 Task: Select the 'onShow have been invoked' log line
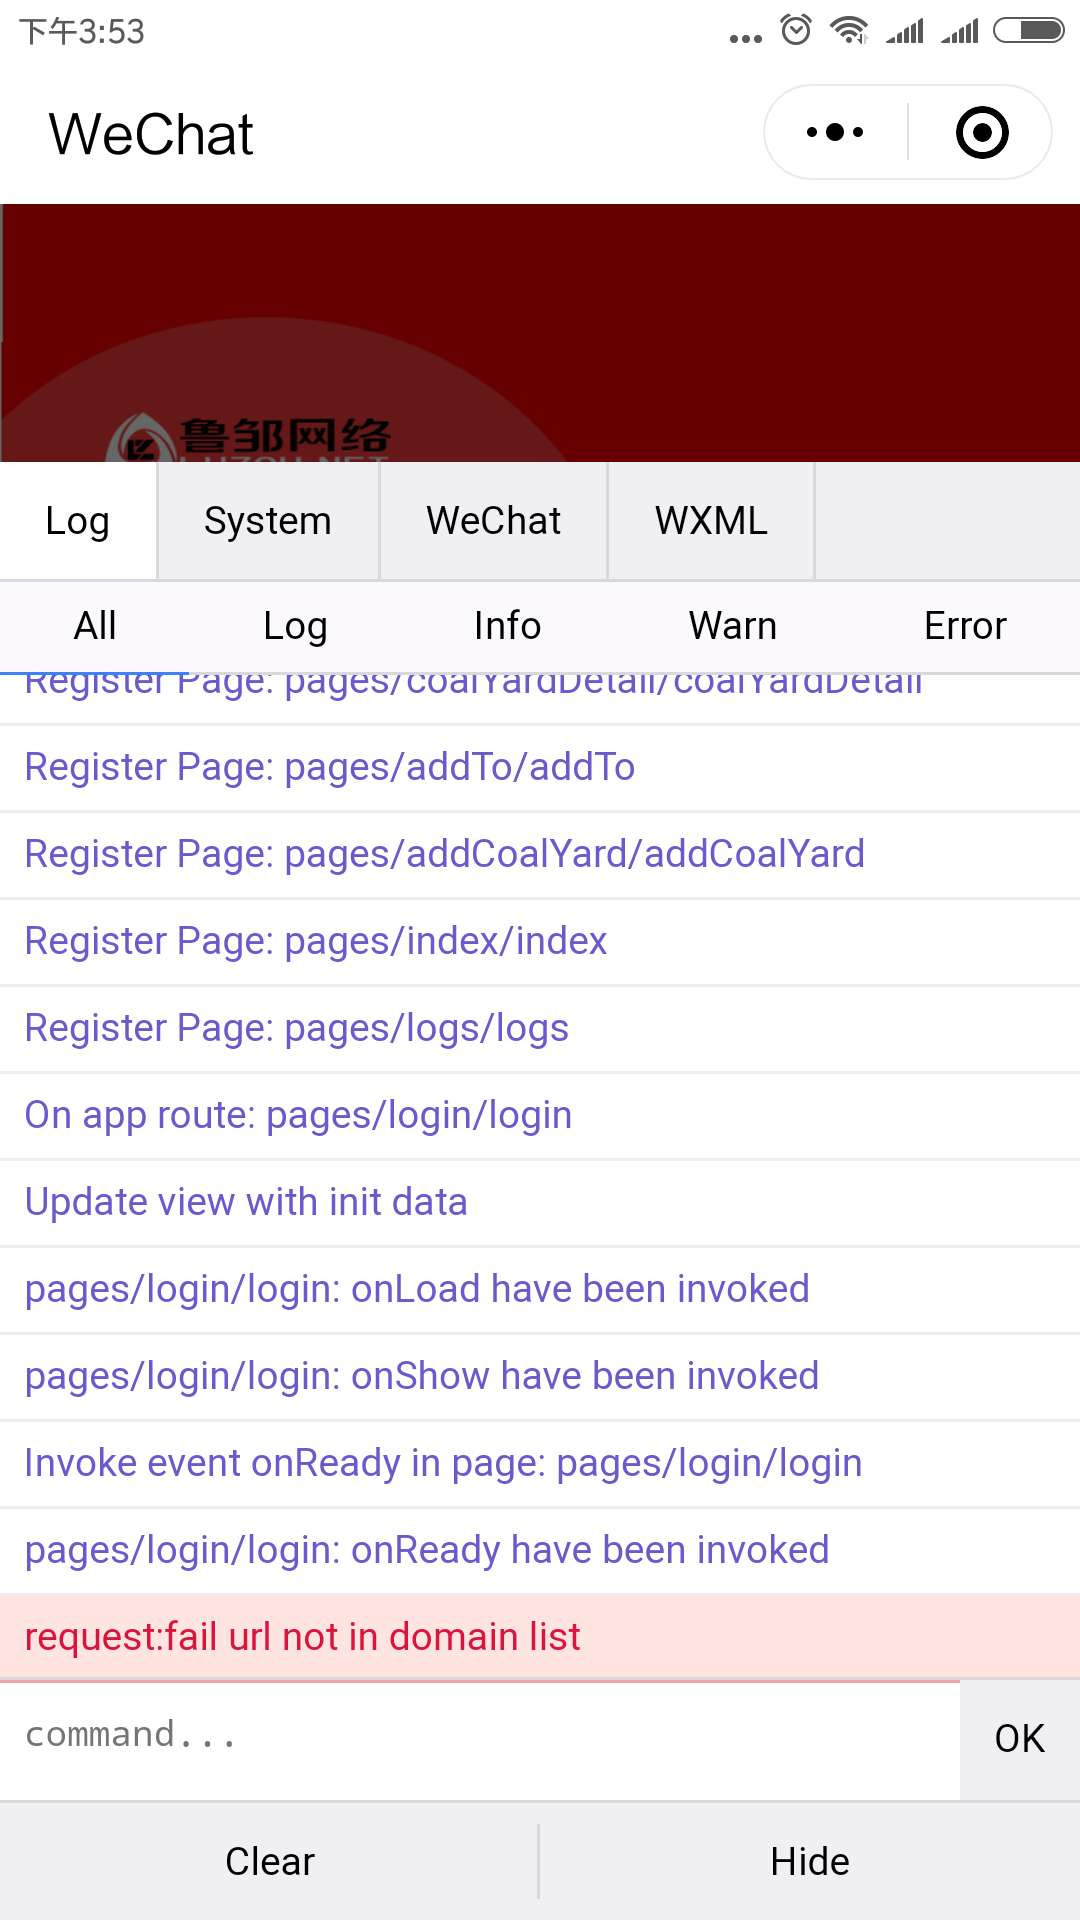pyautogui.click(x=540, y=1376)
